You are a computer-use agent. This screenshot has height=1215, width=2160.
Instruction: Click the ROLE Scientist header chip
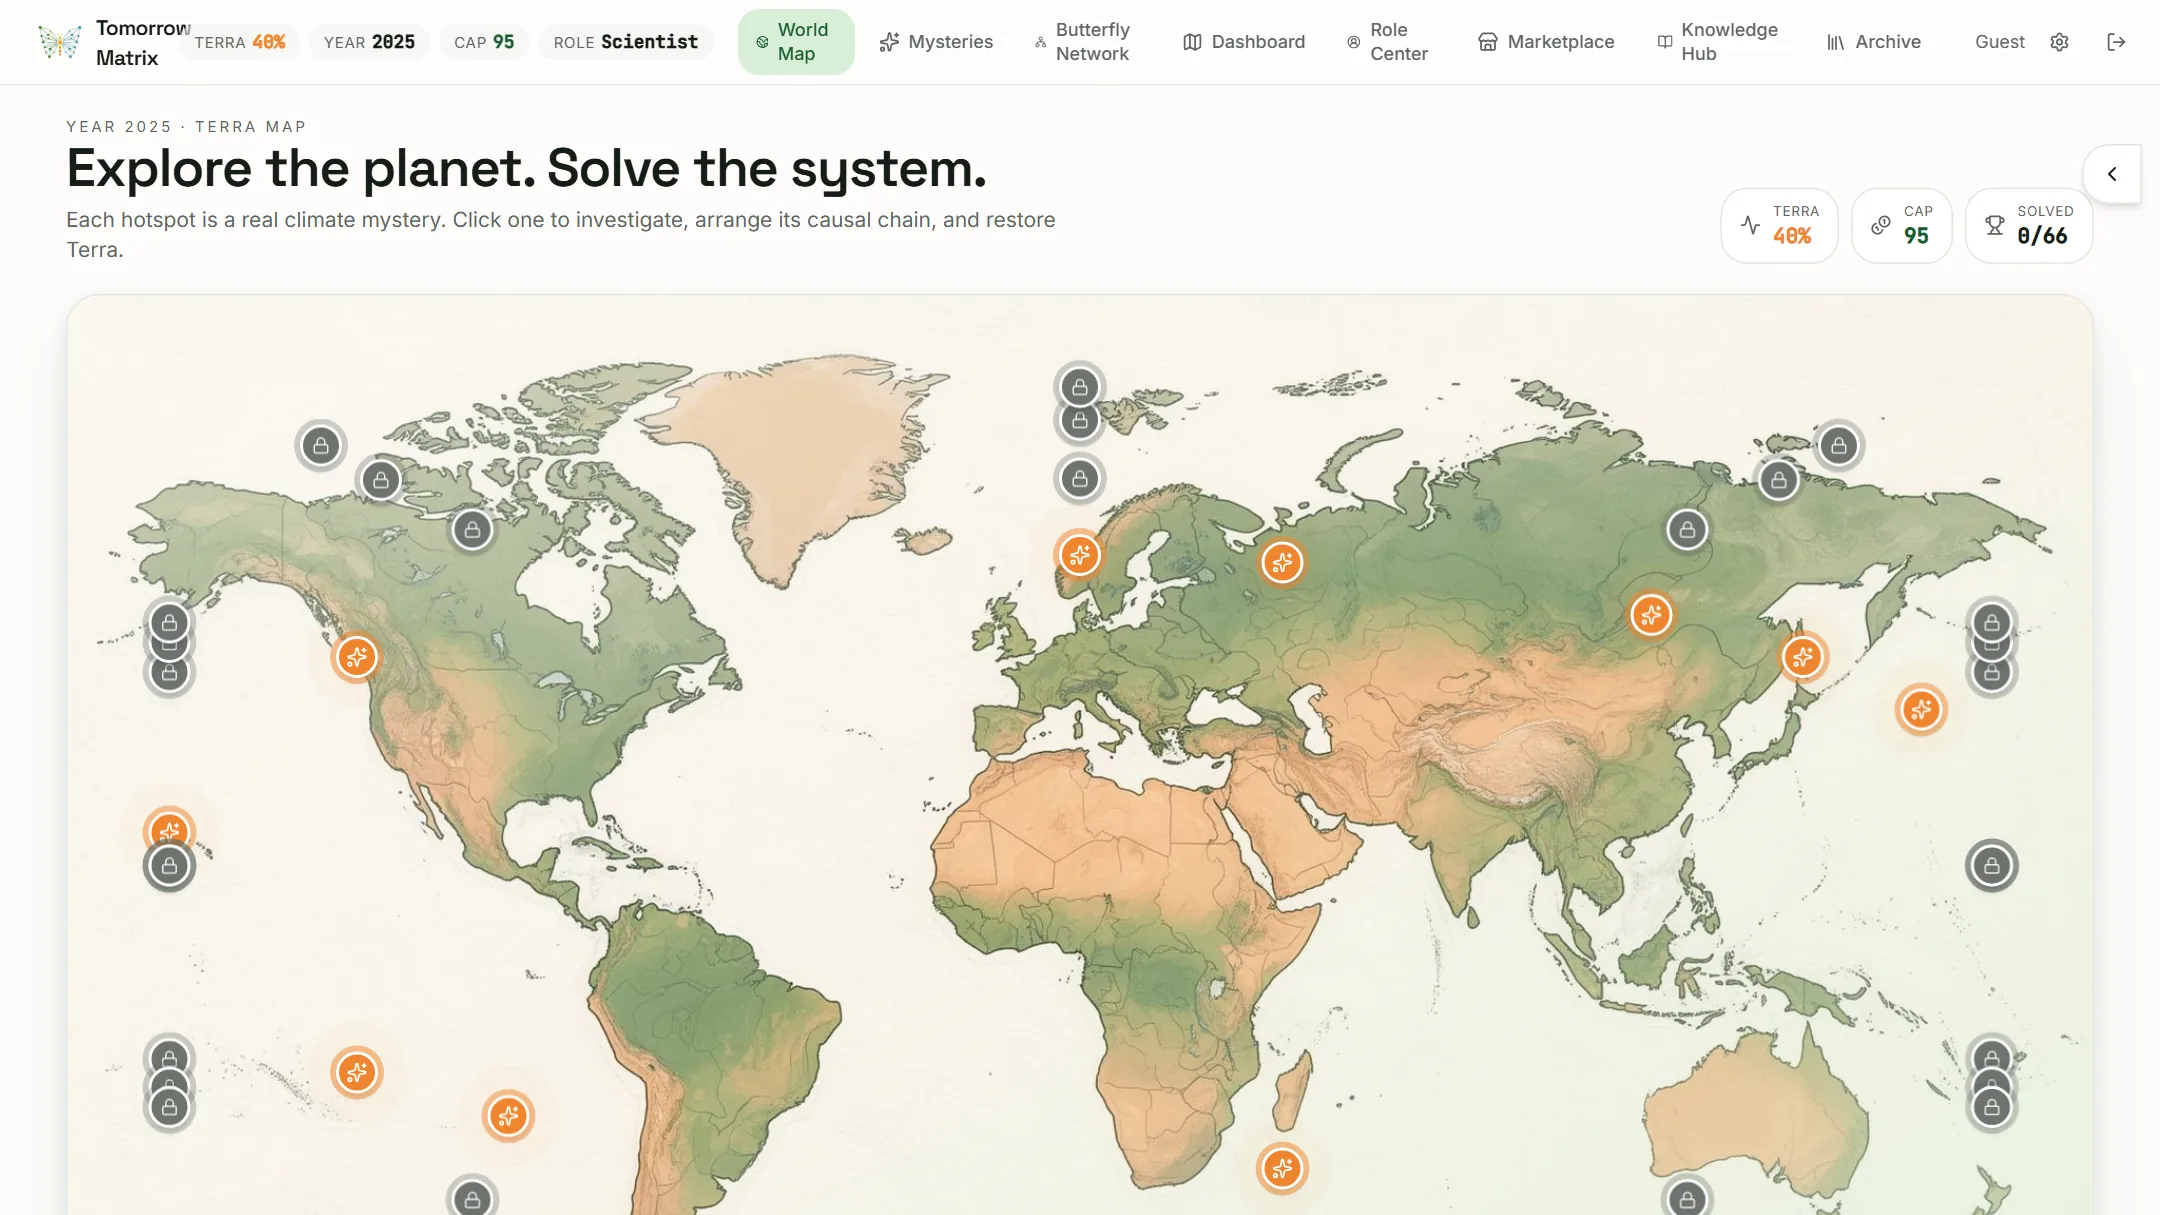[626, 42]
